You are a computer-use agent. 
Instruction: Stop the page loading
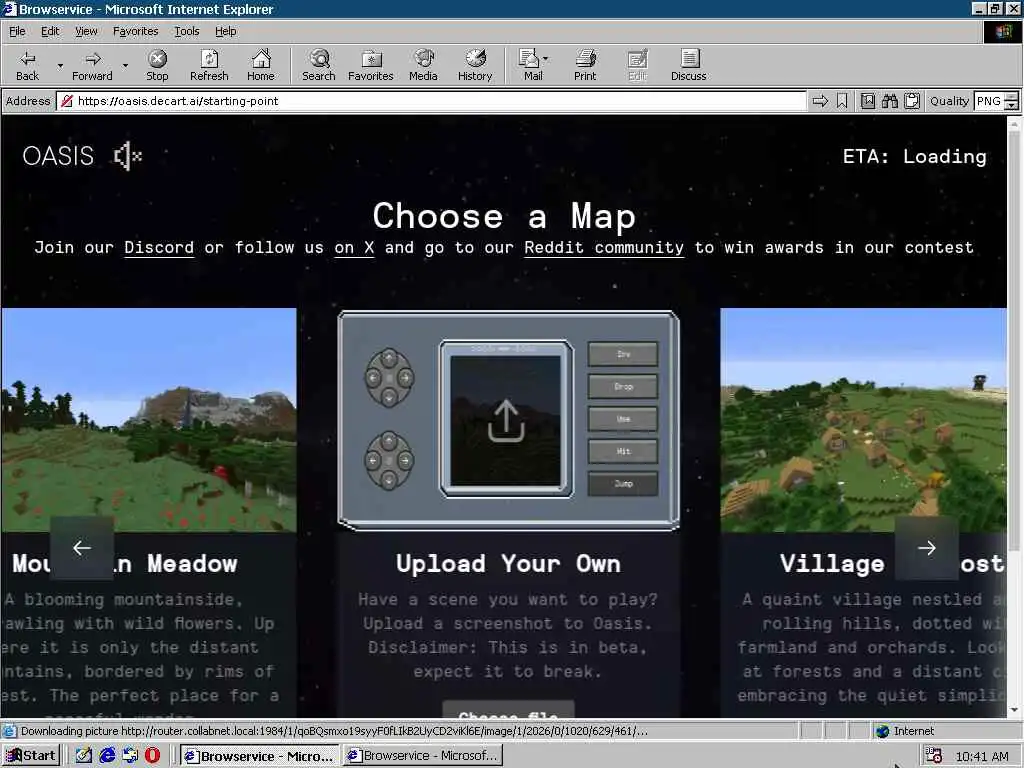pyautogui.click(x=157, y=65)
